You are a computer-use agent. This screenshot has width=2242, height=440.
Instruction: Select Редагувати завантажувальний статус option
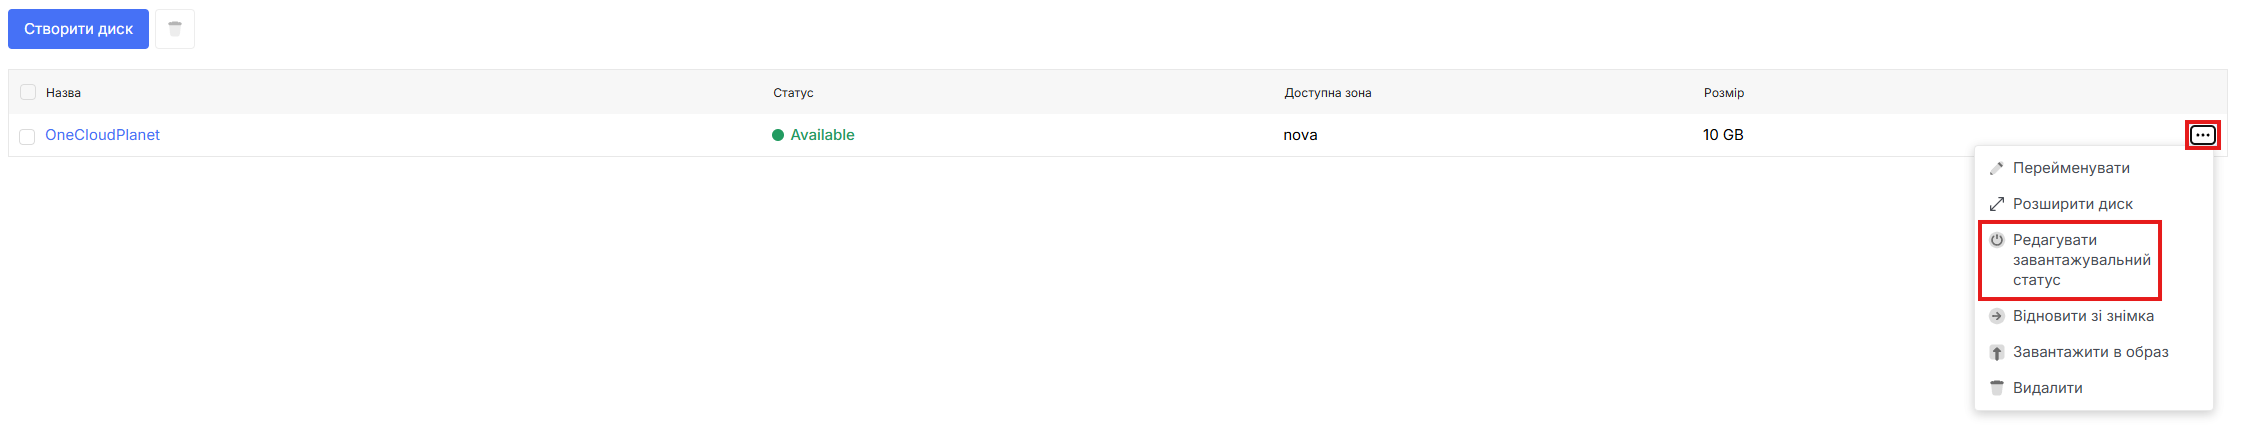[x=2080, y=260]
